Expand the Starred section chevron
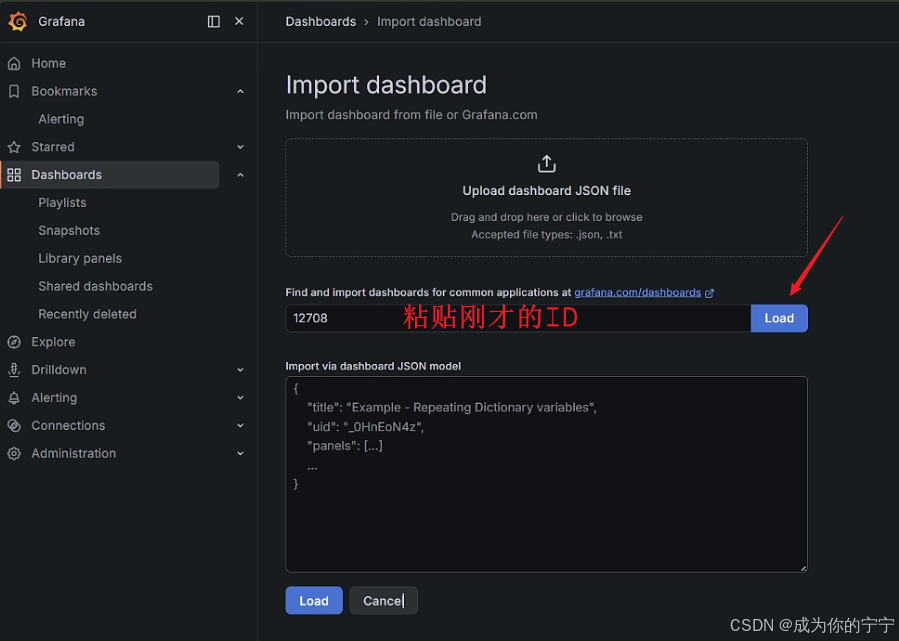The image size is (899, 641). click(x=240, y=147)
